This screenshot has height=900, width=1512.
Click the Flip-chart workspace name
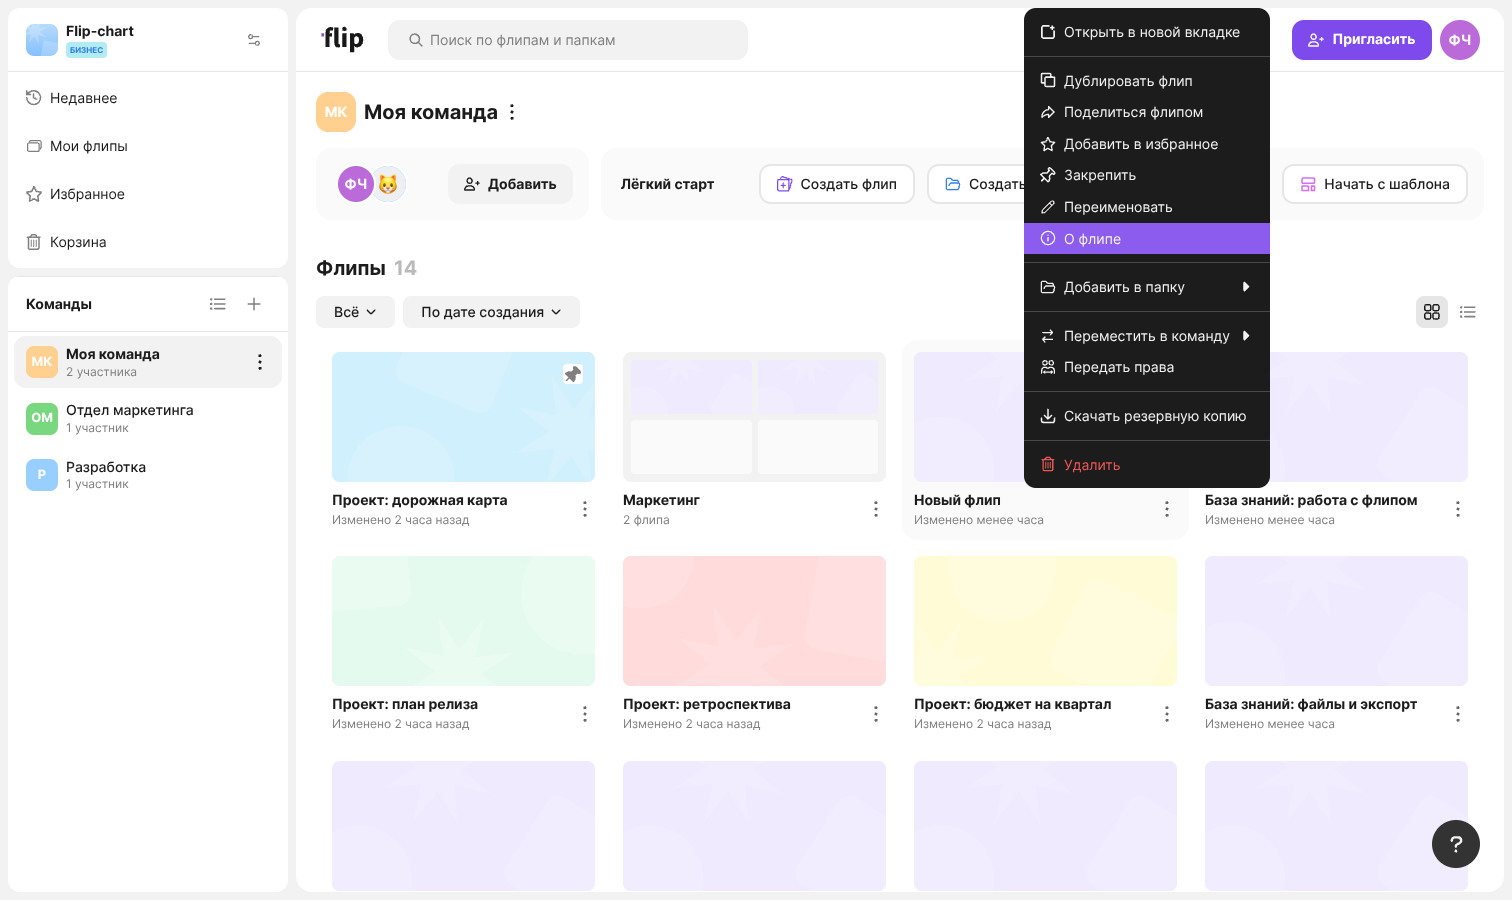(100, 31)
